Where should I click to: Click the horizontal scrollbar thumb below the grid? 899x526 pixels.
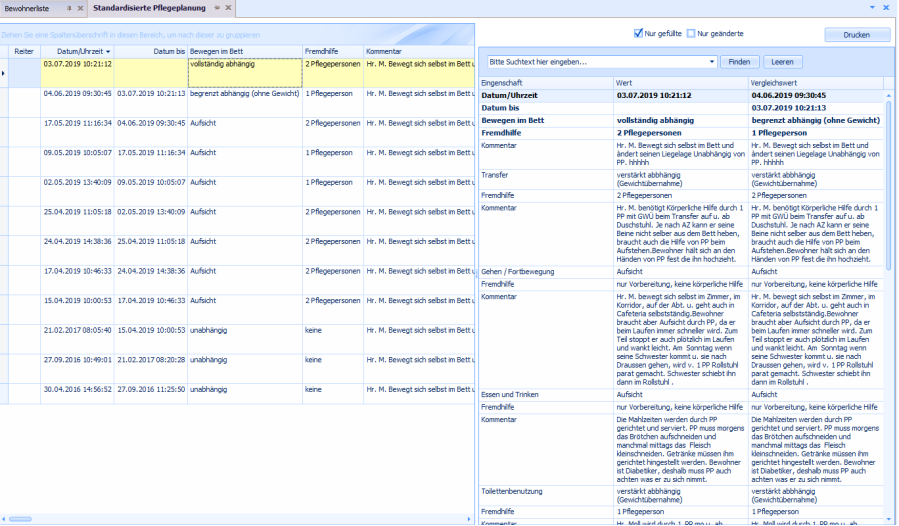tap(20, 519)
